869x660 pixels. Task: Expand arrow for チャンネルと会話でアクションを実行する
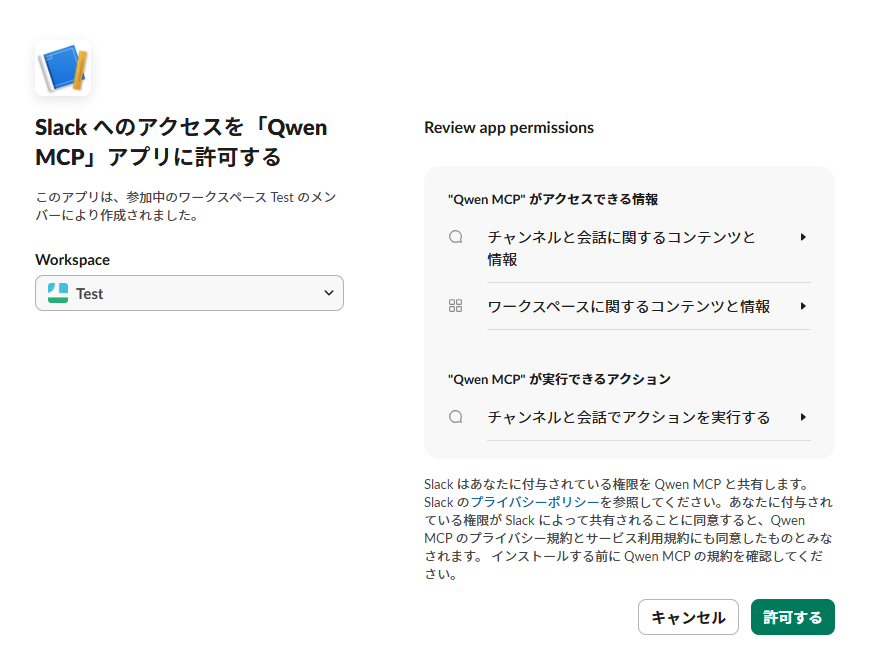coord(803,417)
